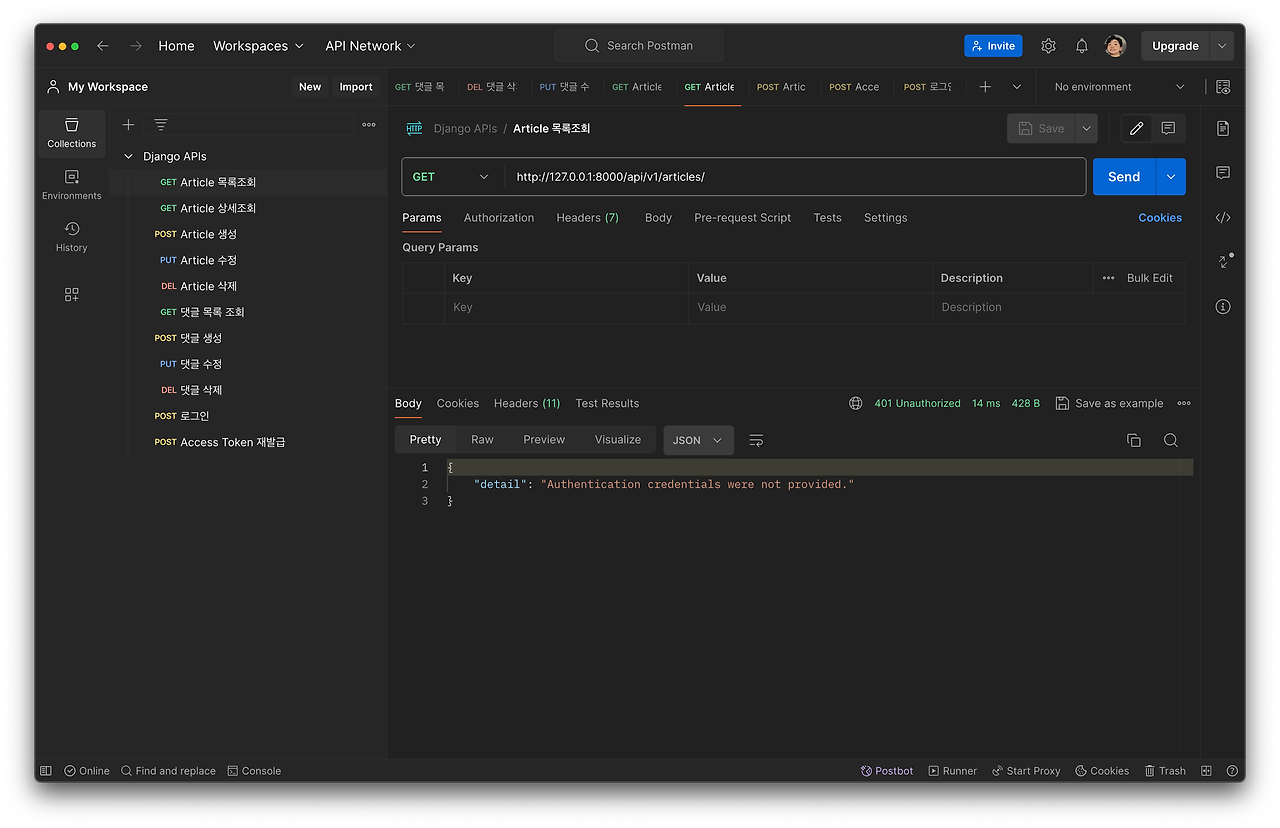Open the help icon in status bar

tap(1232, 771)
